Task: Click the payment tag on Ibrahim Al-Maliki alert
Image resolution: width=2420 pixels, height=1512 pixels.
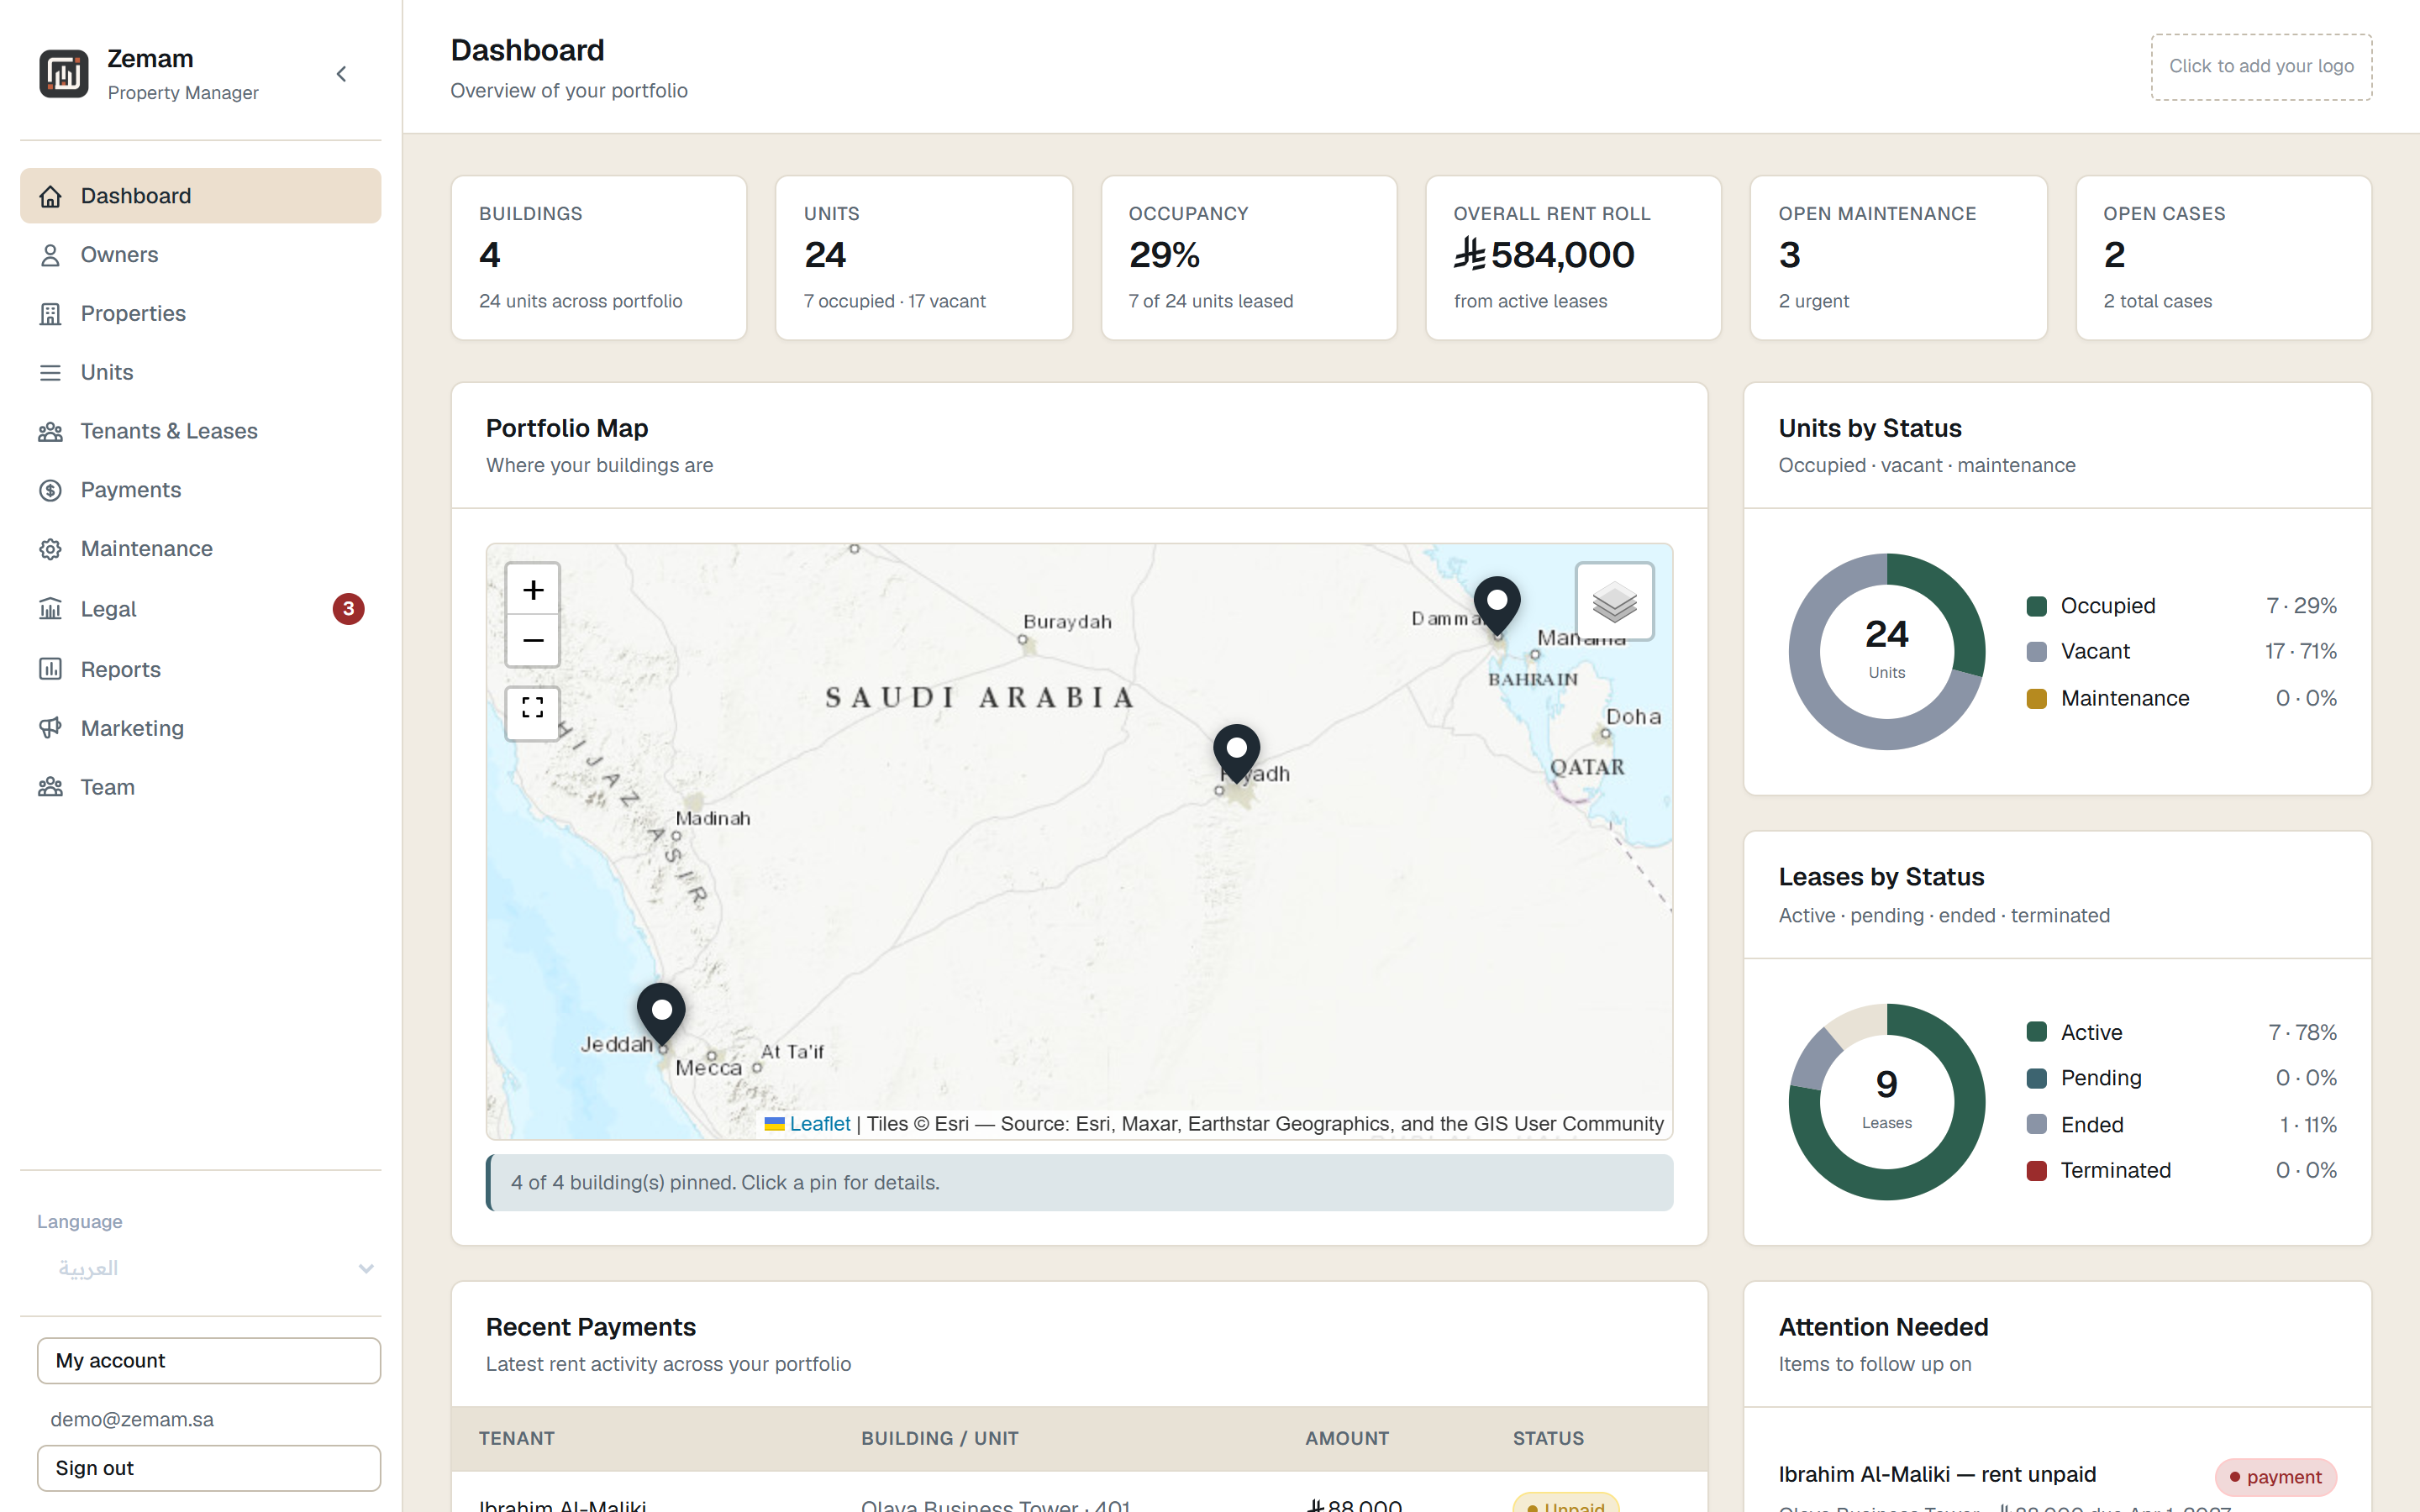Action: point(2275,1477)
